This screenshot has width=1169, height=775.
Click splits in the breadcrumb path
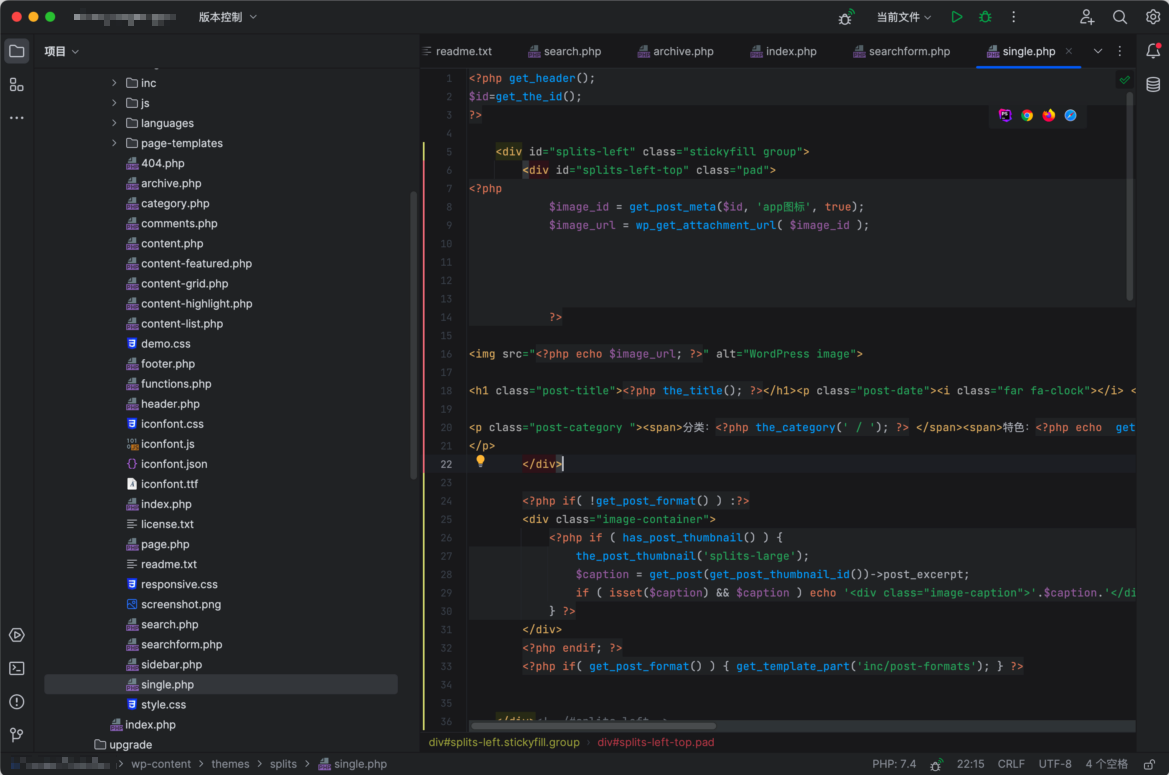pyautogui.click(x=283, y=765)
